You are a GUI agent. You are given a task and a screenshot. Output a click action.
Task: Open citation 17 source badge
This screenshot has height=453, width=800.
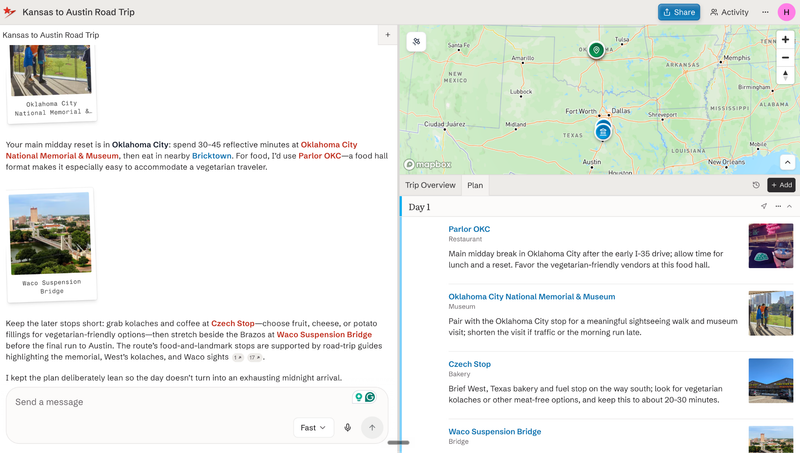(255, 358)
